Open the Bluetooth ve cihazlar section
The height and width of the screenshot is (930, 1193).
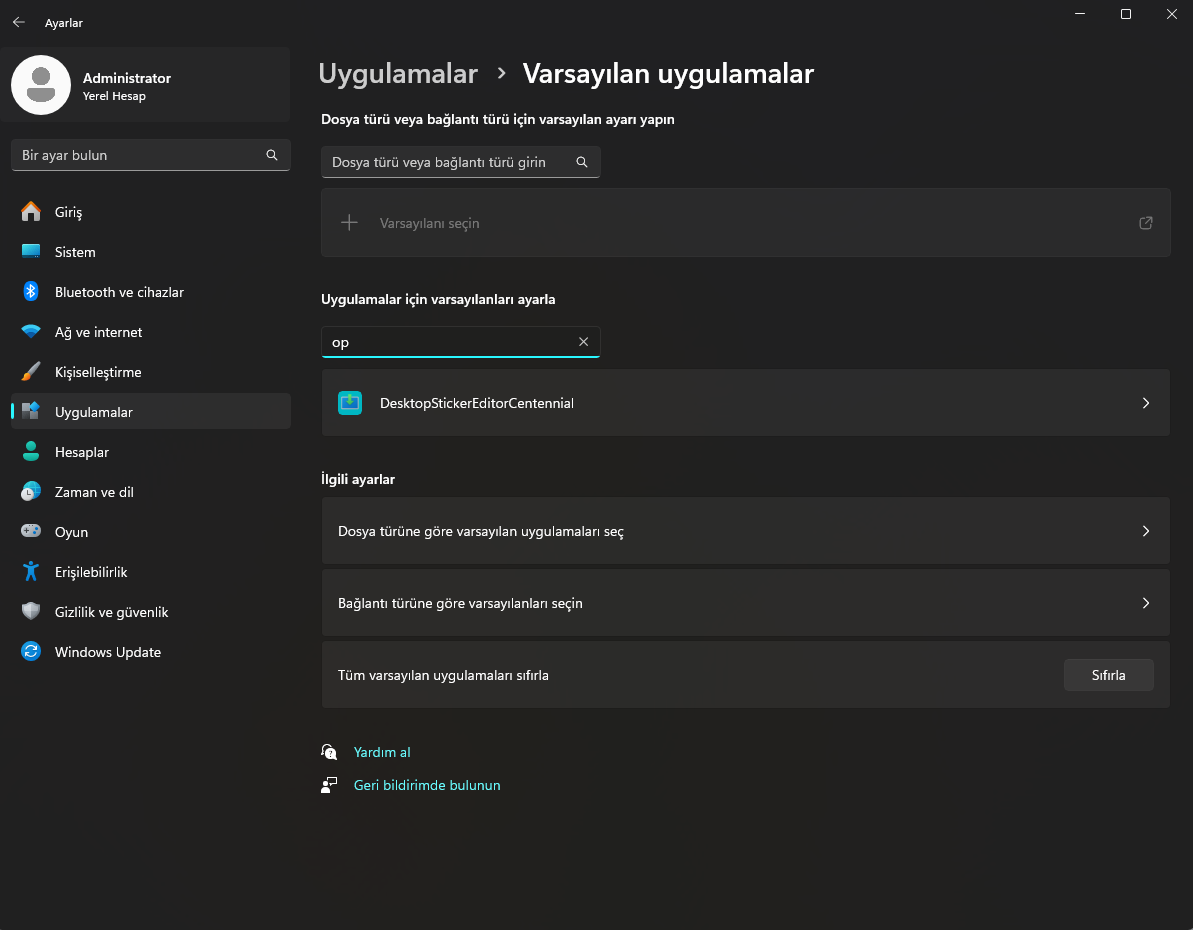[x=118, y=292]
